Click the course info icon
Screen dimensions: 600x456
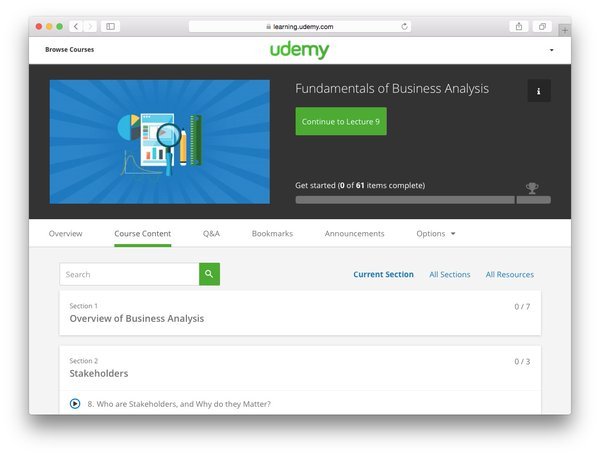tap(539, 91)
